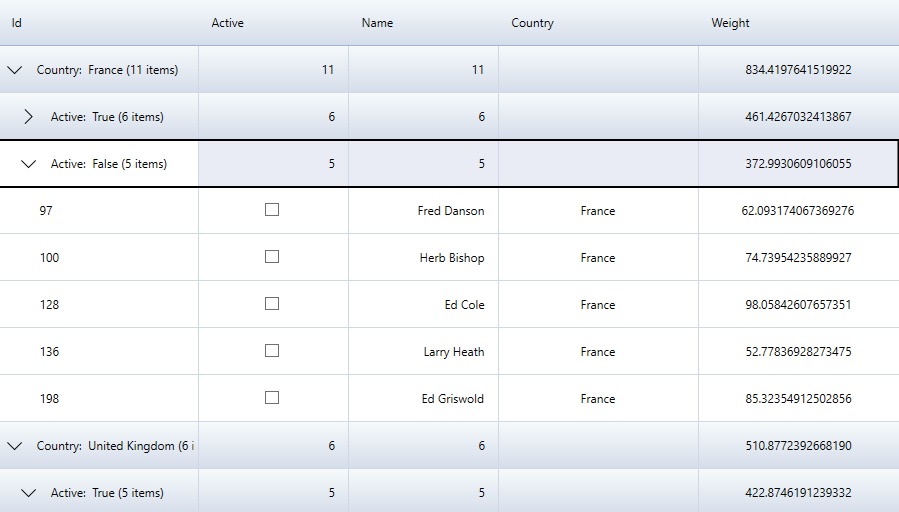Image resolution: width=899 pixels, height=512 pixels.
Task: Tick the Active checkbox for Larry Heath
Action: [x=271, y=351]
